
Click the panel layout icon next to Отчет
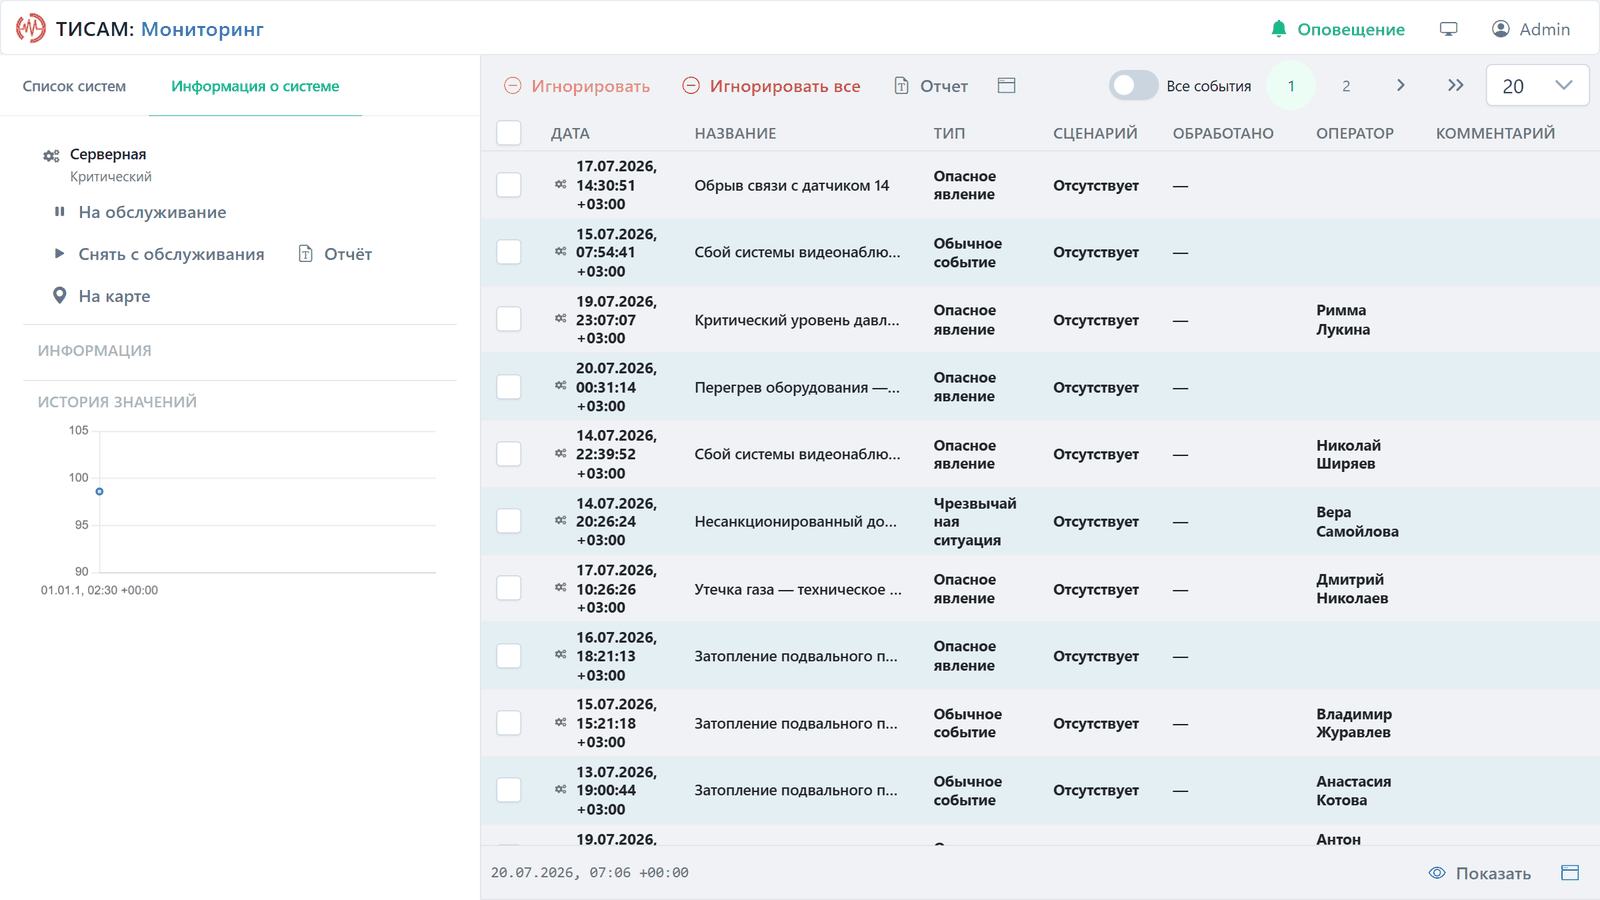pos(1006,86)
